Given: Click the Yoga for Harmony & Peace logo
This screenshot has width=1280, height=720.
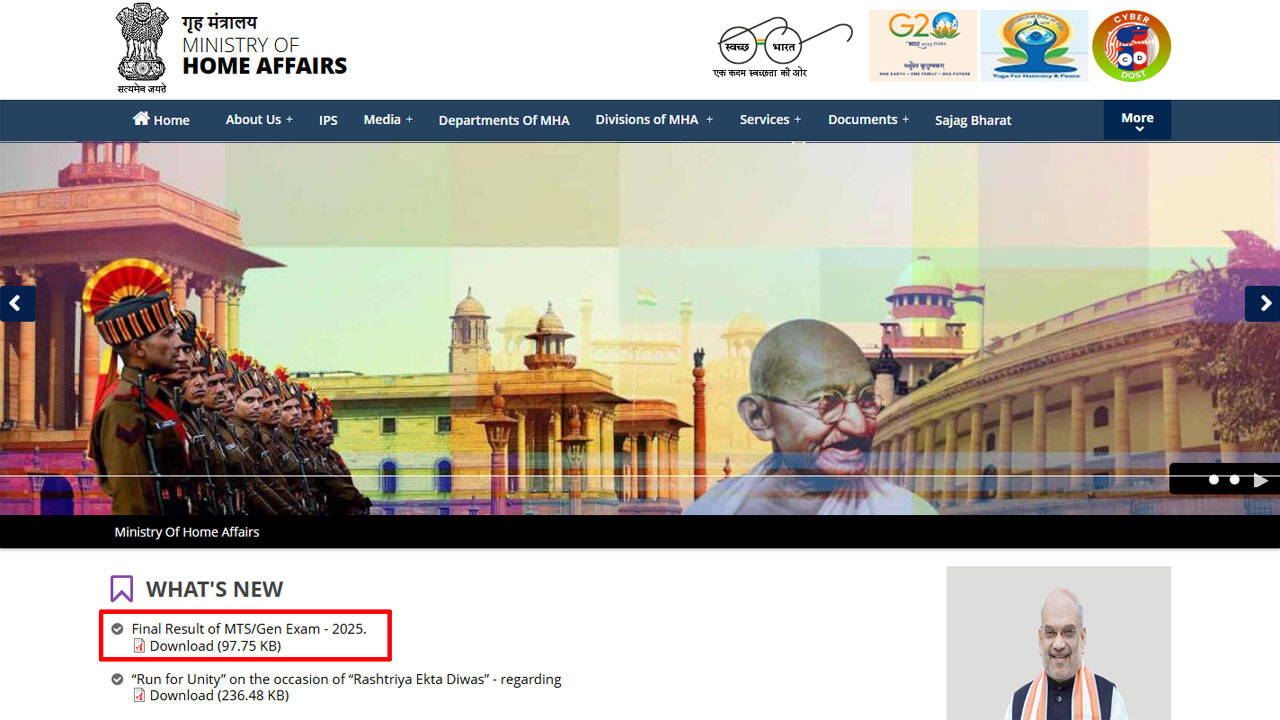Looking at the screenshot, I should 1034,46.
